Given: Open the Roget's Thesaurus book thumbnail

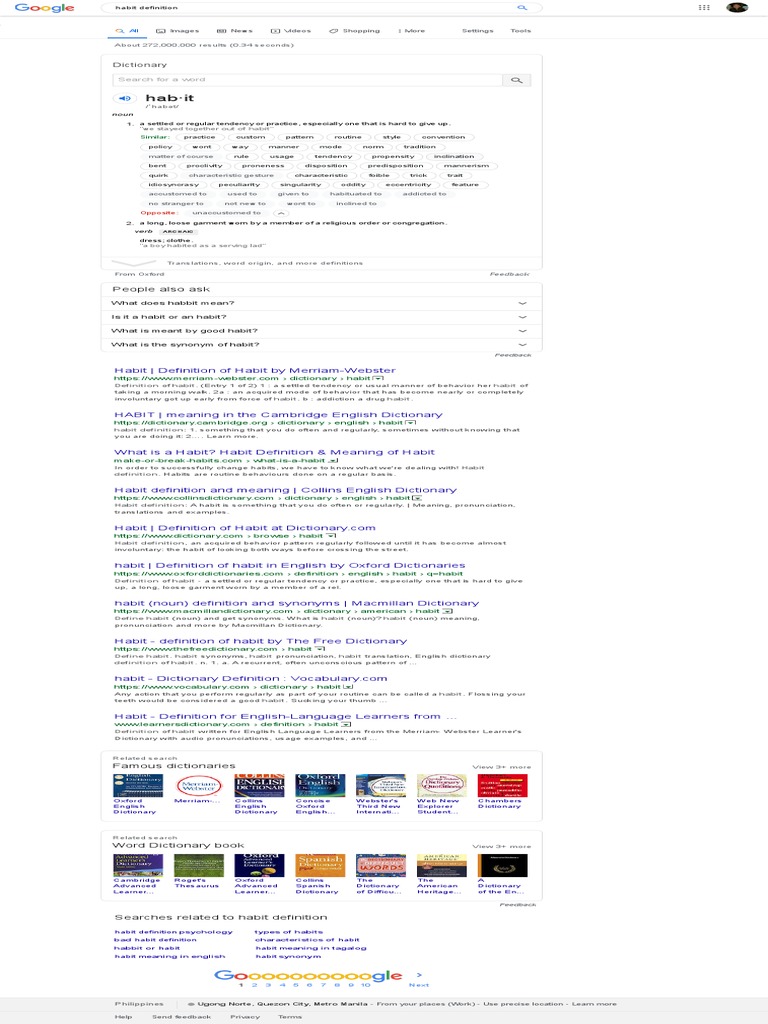Looking at the screenshot, I should [x=199, y=865].
